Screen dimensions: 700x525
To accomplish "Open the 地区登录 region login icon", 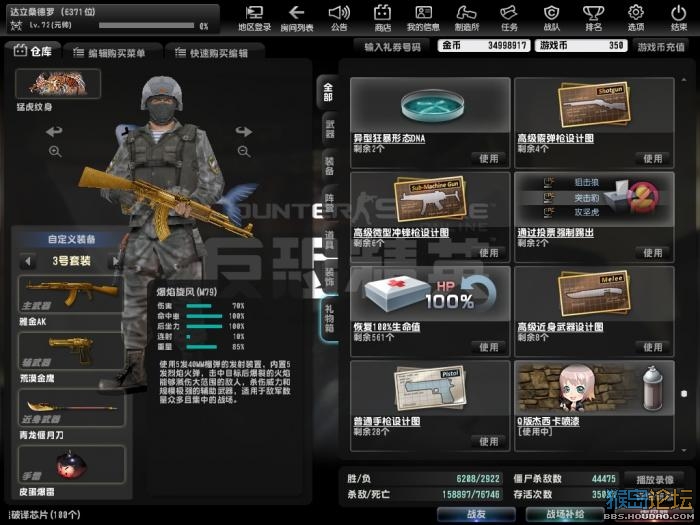I will tap(254, 18).
